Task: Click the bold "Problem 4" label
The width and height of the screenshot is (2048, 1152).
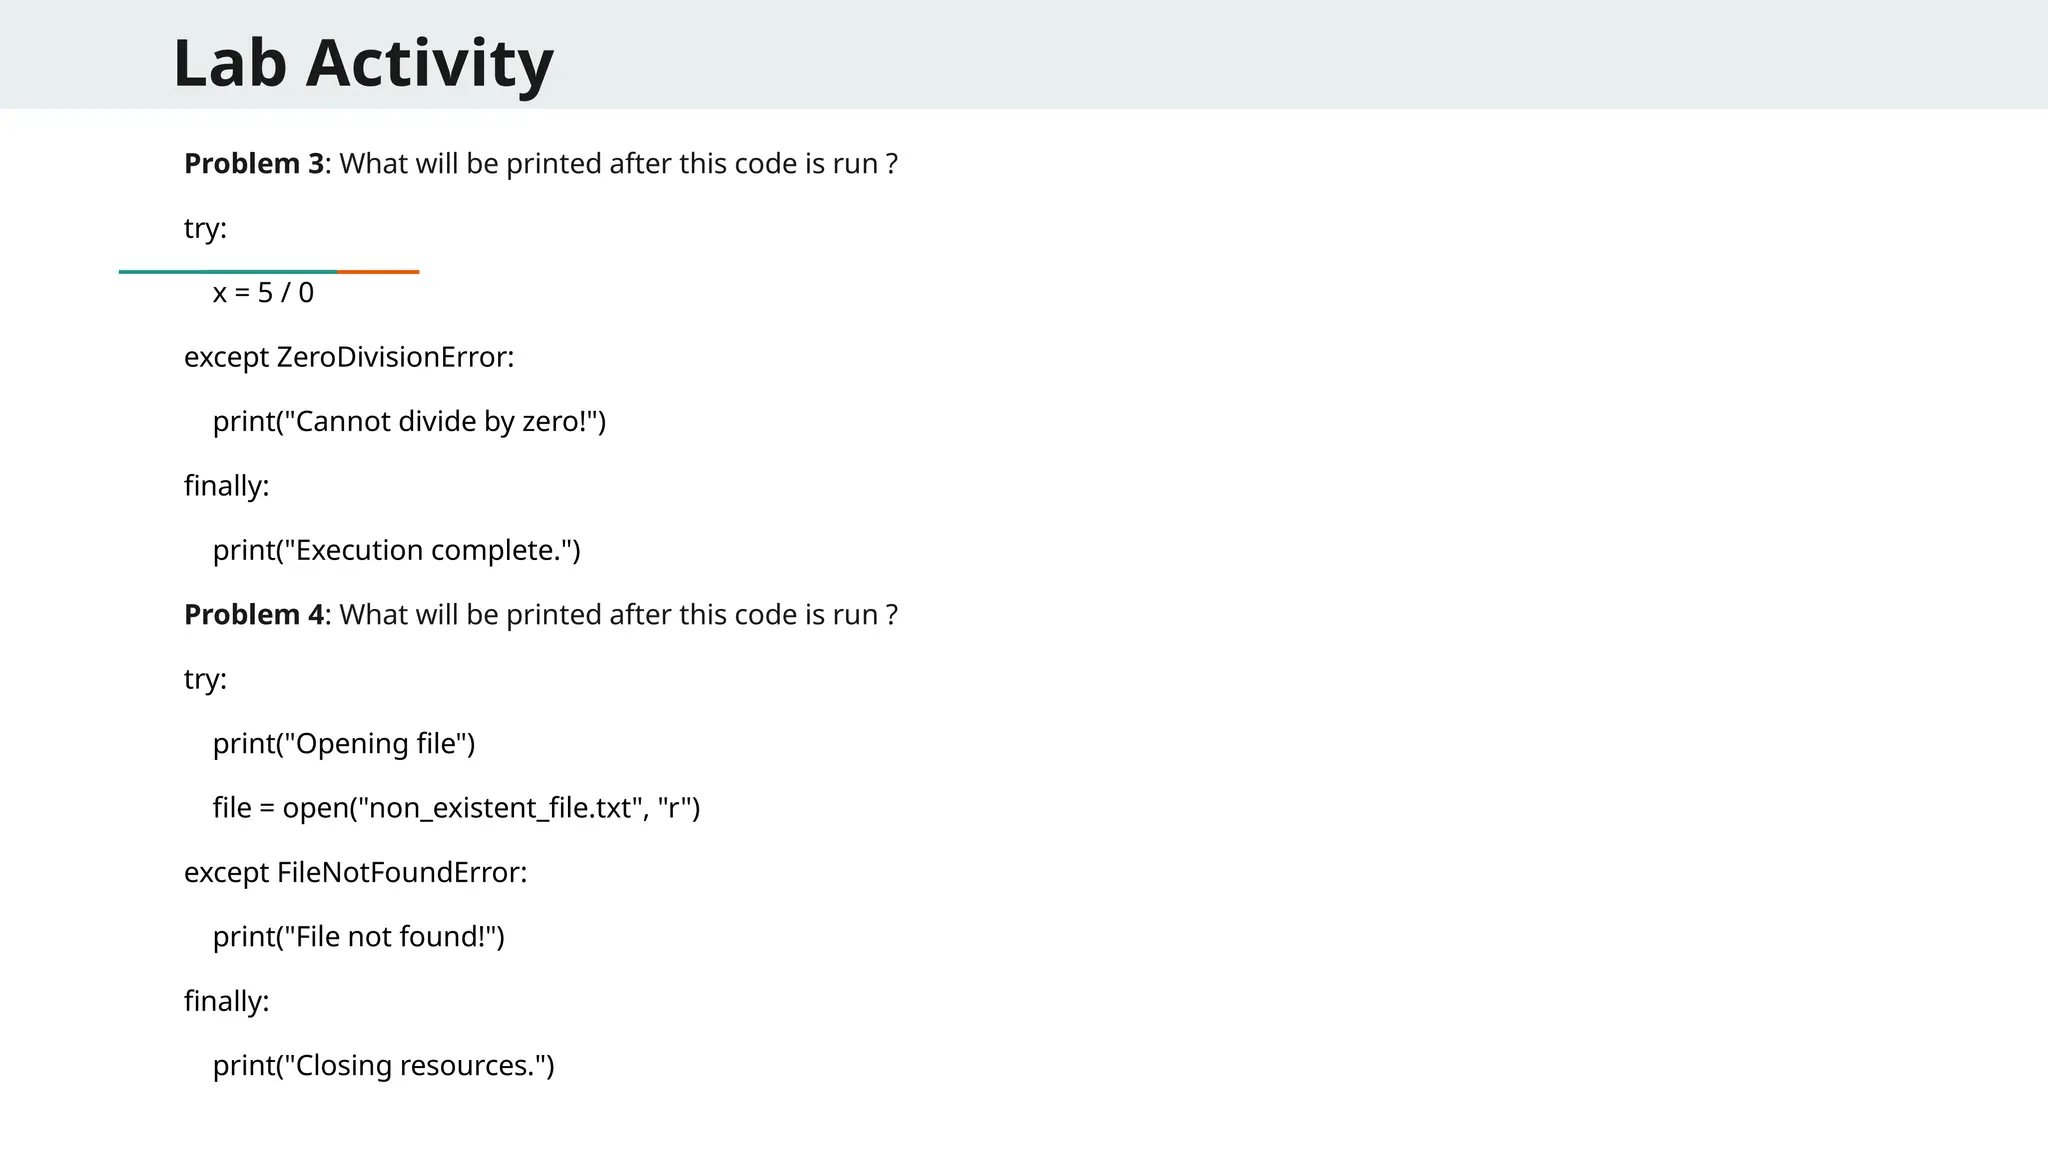Action: click(254, 615)
